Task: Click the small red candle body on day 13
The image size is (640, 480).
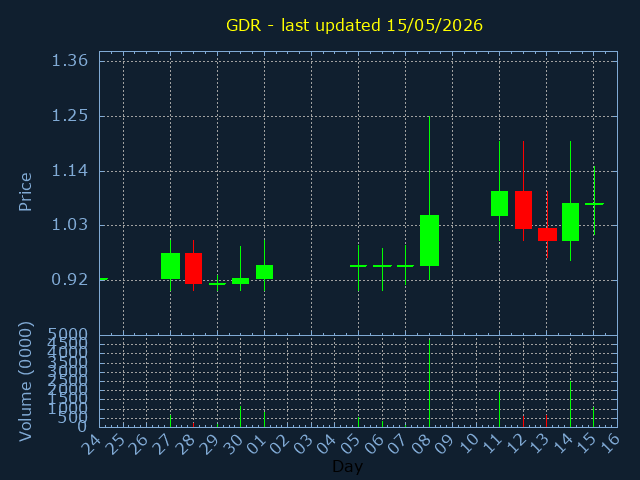Action: (x=547, y=234)
